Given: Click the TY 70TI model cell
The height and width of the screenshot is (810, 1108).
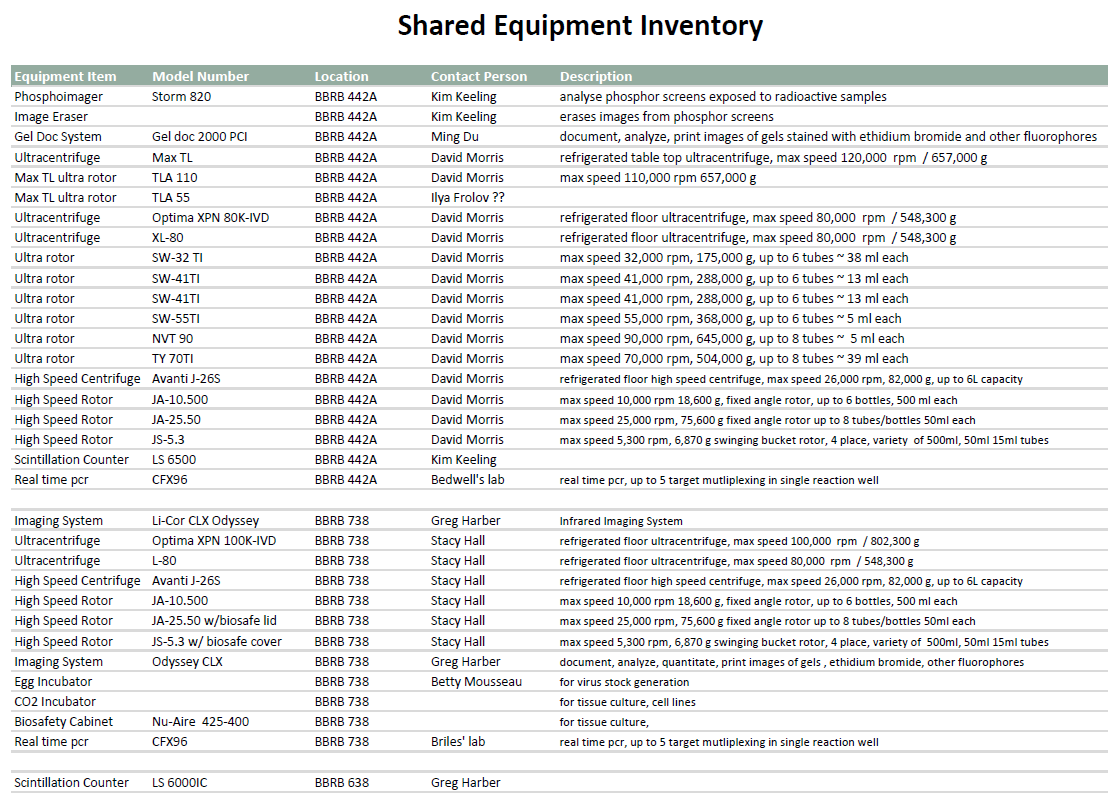Looking at the screenshot, I should [x=174, y=359].
